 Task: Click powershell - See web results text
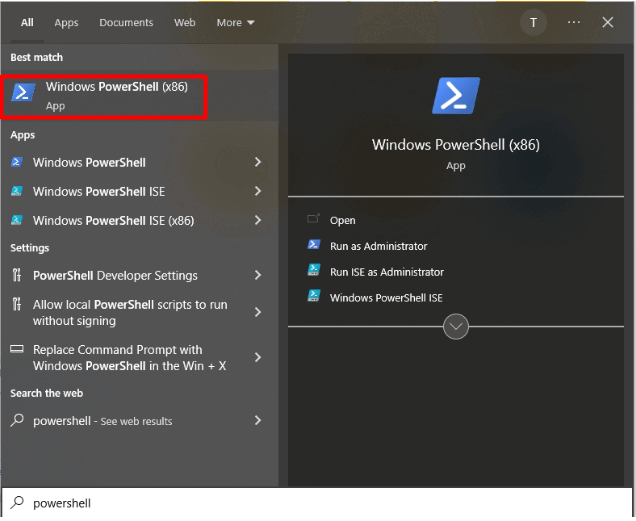(102, 421)
